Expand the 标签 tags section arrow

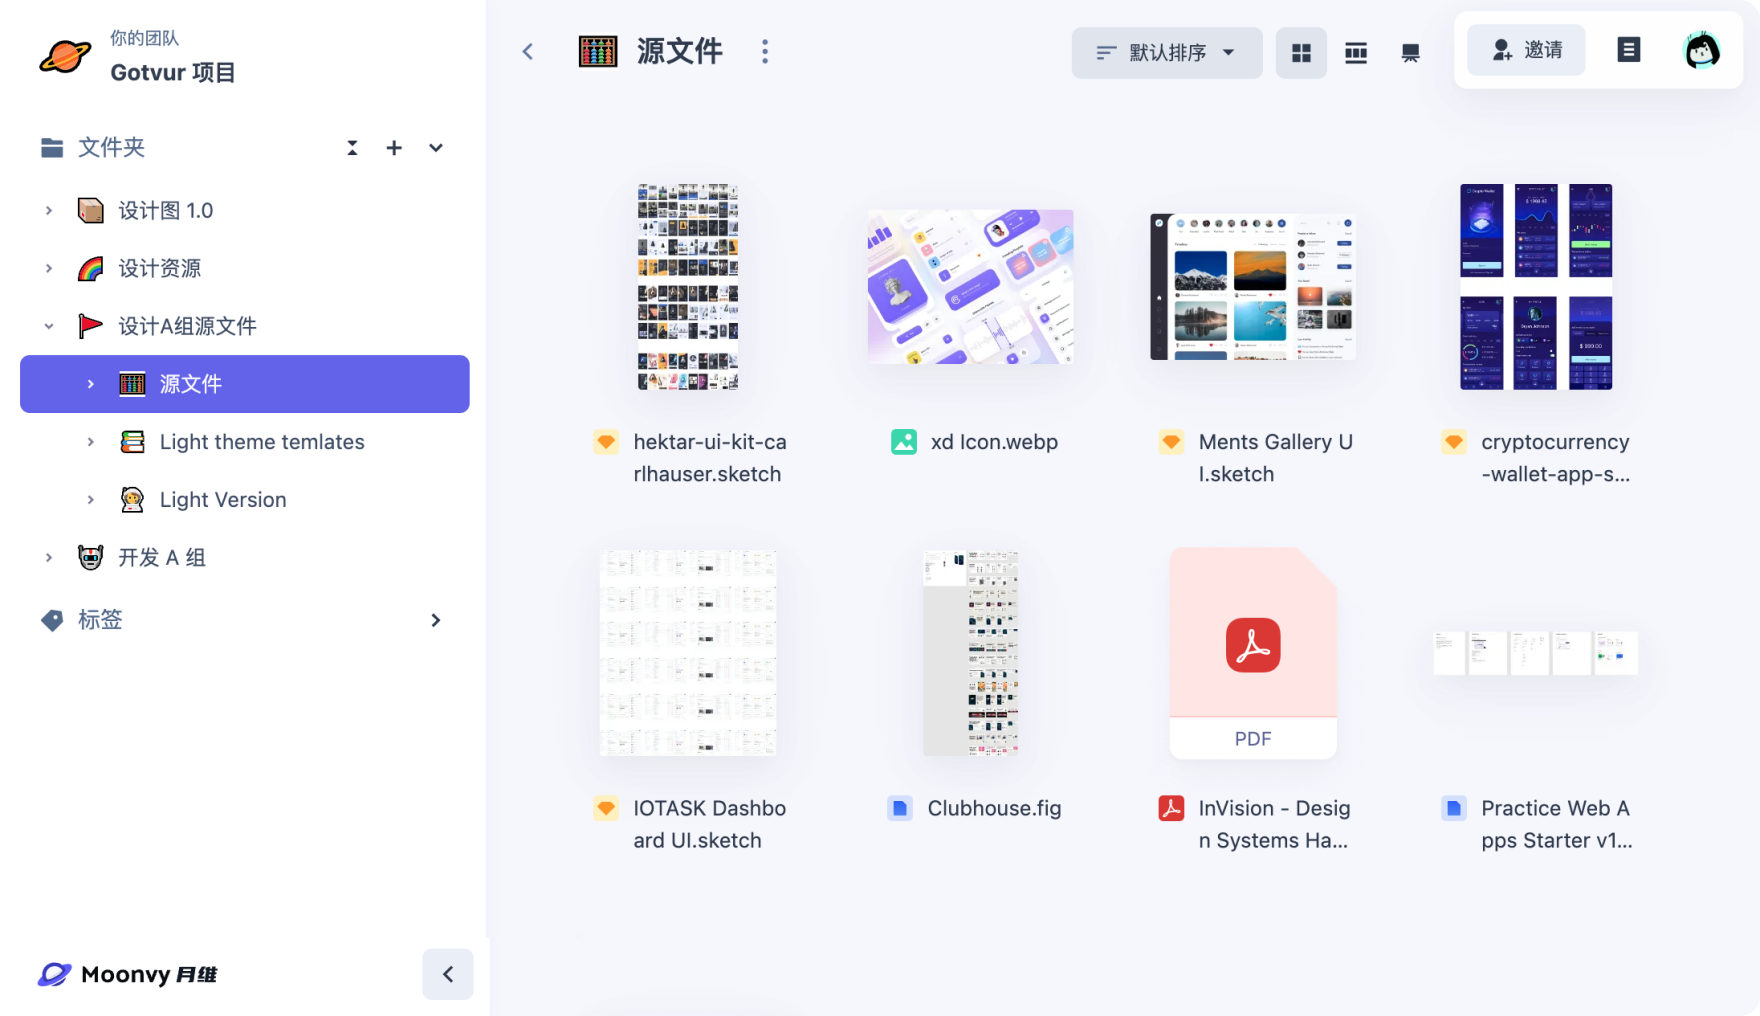pyautogui.click(x=435, y=620)
